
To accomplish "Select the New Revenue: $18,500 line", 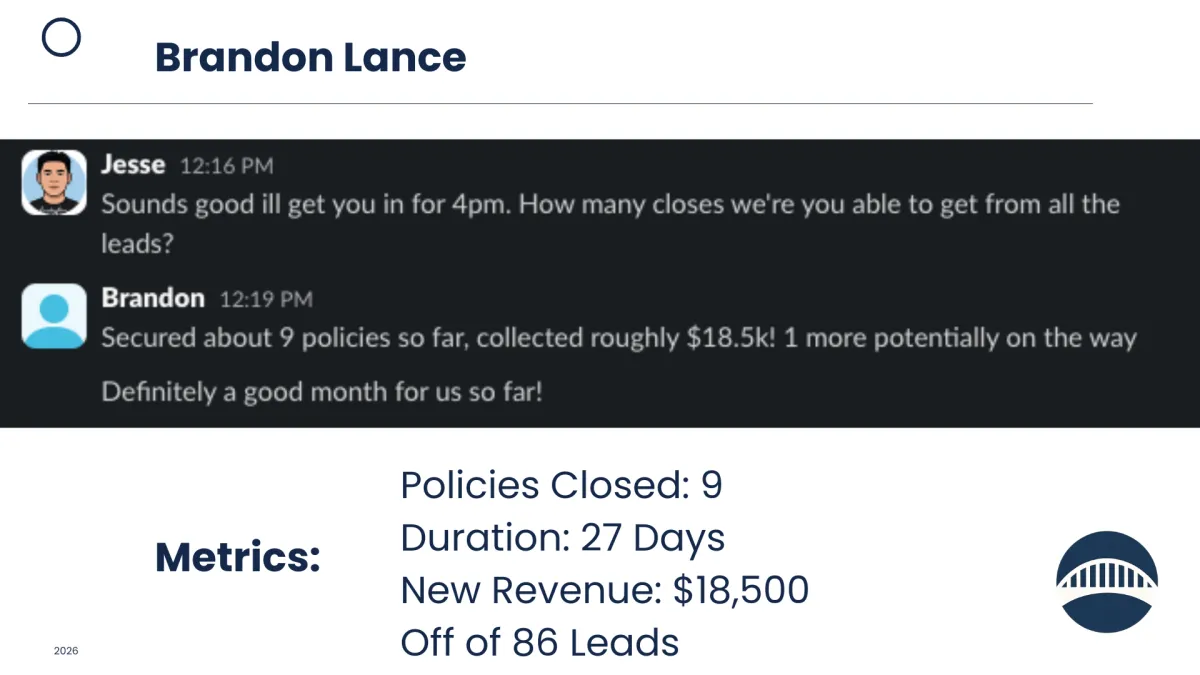I will [x=604, y=590].
